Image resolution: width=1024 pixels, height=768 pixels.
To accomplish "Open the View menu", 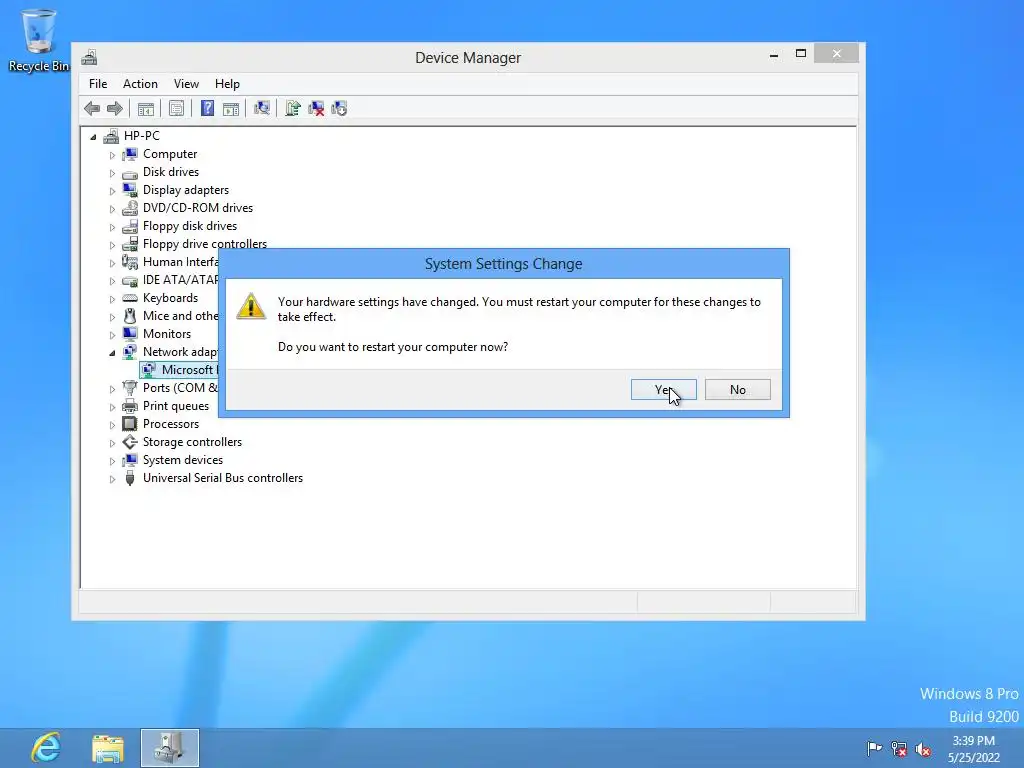I will pos(186,84).
